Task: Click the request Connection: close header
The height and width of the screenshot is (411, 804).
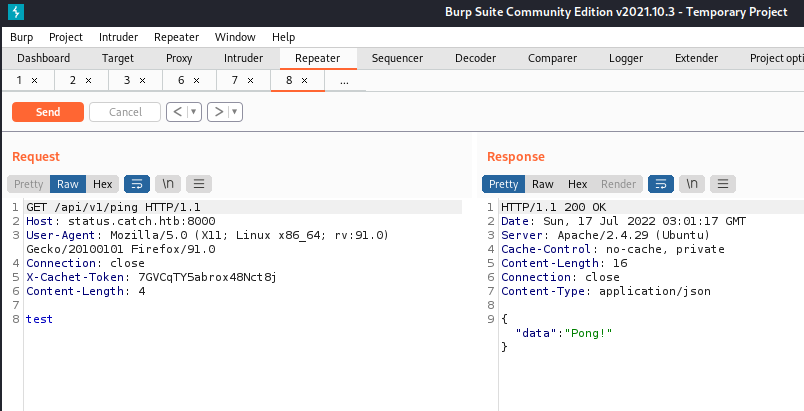Action: pos(86,263)
